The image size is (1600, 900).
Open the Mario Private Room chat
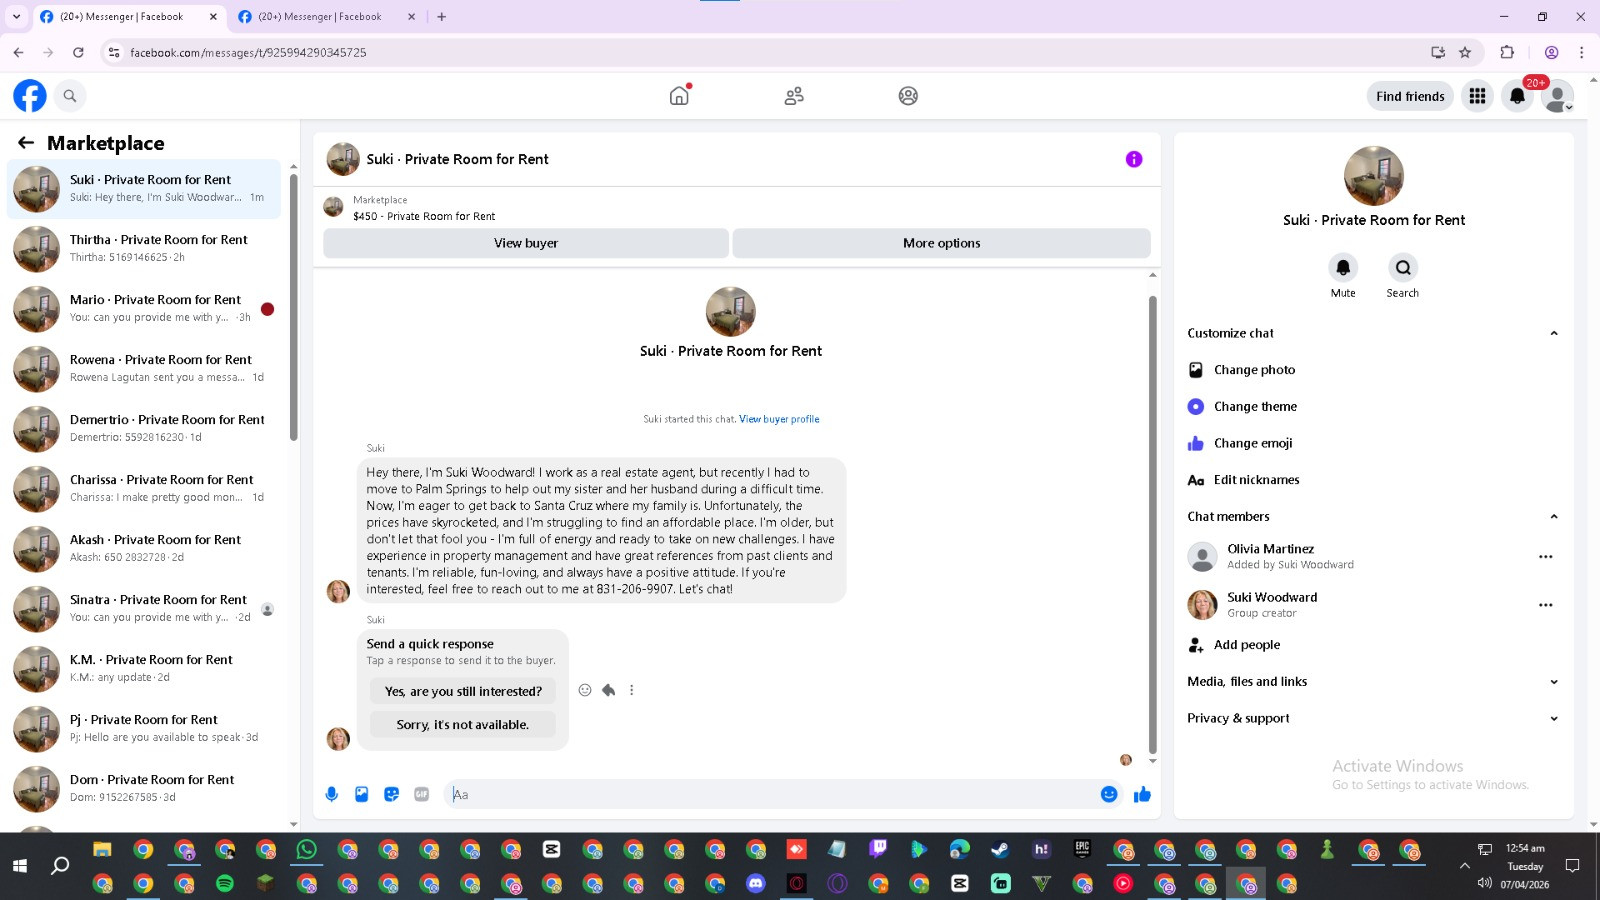tap(144, 309)
